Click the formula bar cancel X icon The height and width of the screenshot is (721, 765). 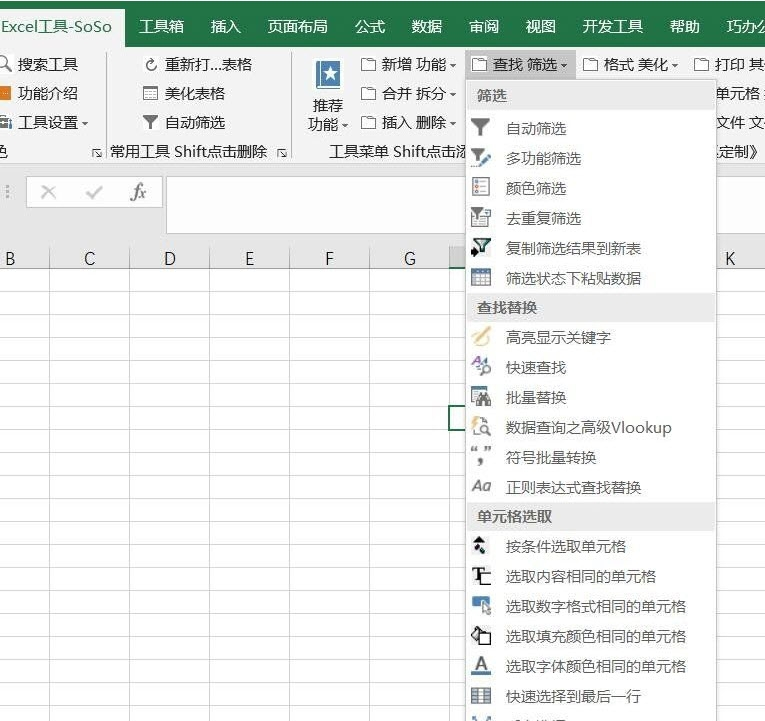[x=48, y=192]
